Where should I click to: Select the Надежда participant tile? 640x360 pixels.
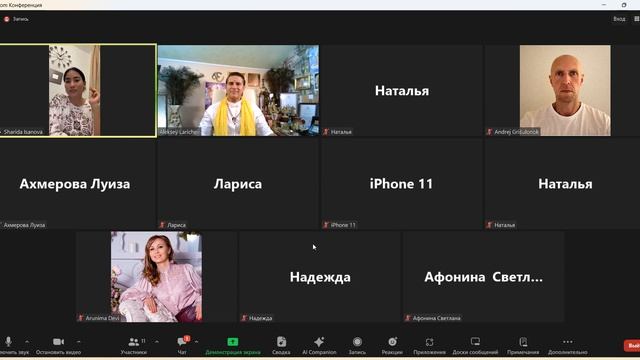(x=320, y=277)
